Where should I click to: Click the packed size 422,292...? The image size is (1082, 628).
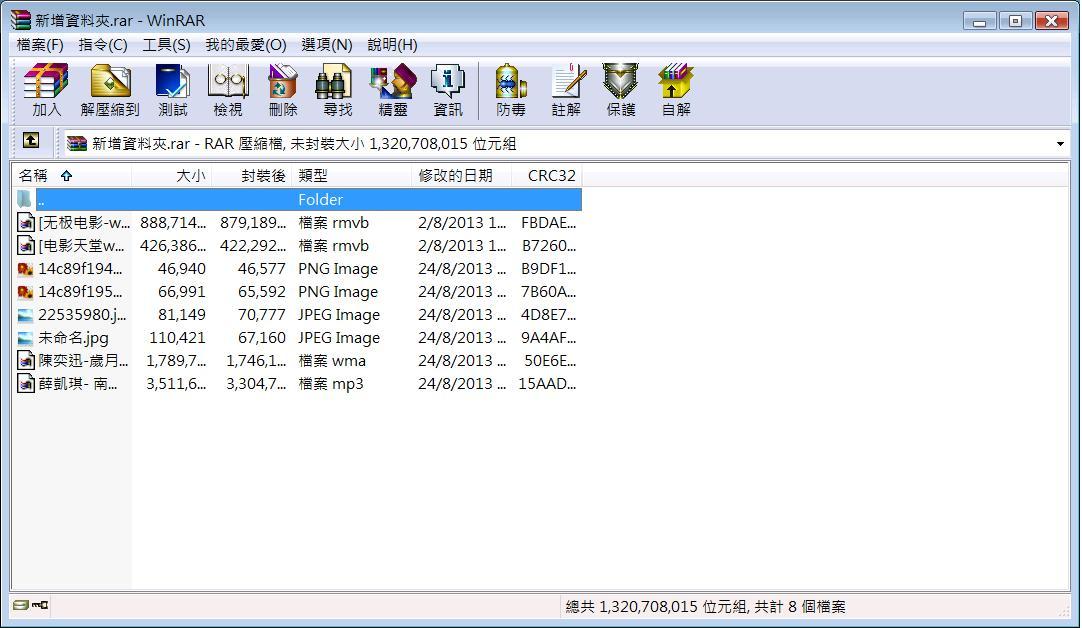[x=253, y=245]
